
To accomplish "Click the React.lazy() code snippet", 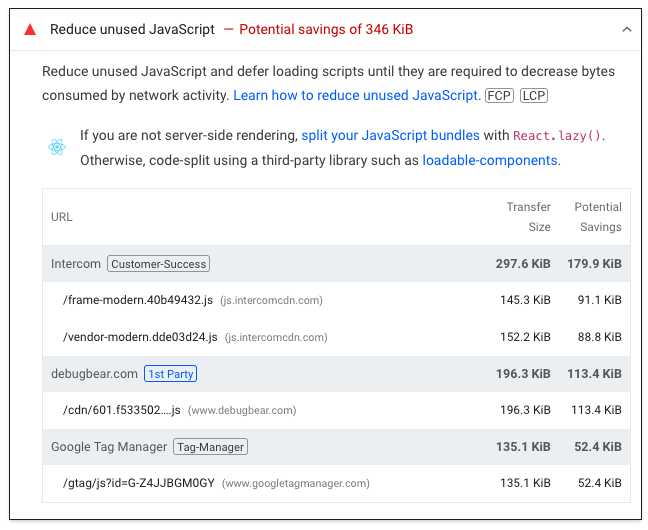I will (557, 136).
